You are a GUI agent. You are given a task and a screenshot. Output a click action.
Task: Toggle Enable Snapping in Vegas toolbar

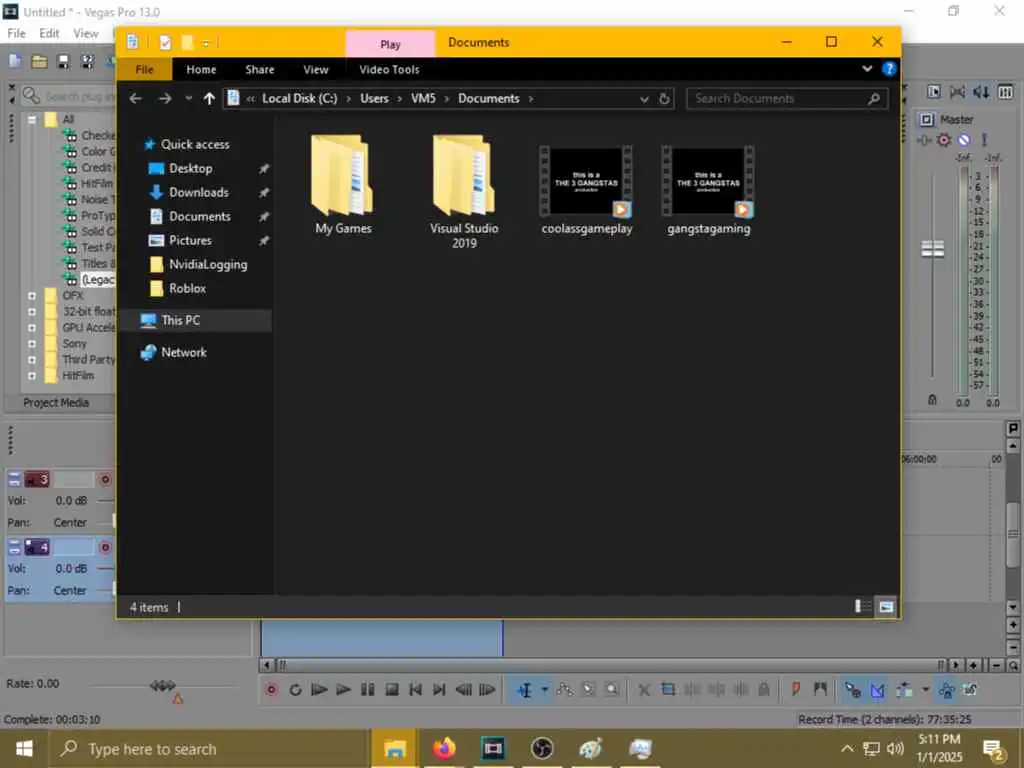point(853,690)
